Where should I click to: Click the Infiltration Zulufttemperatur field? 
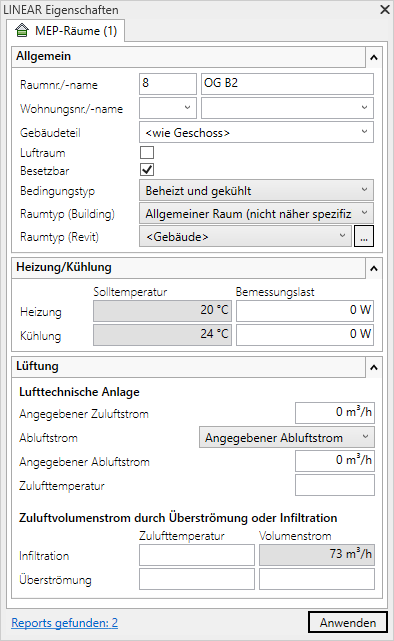tap(197, 555)
